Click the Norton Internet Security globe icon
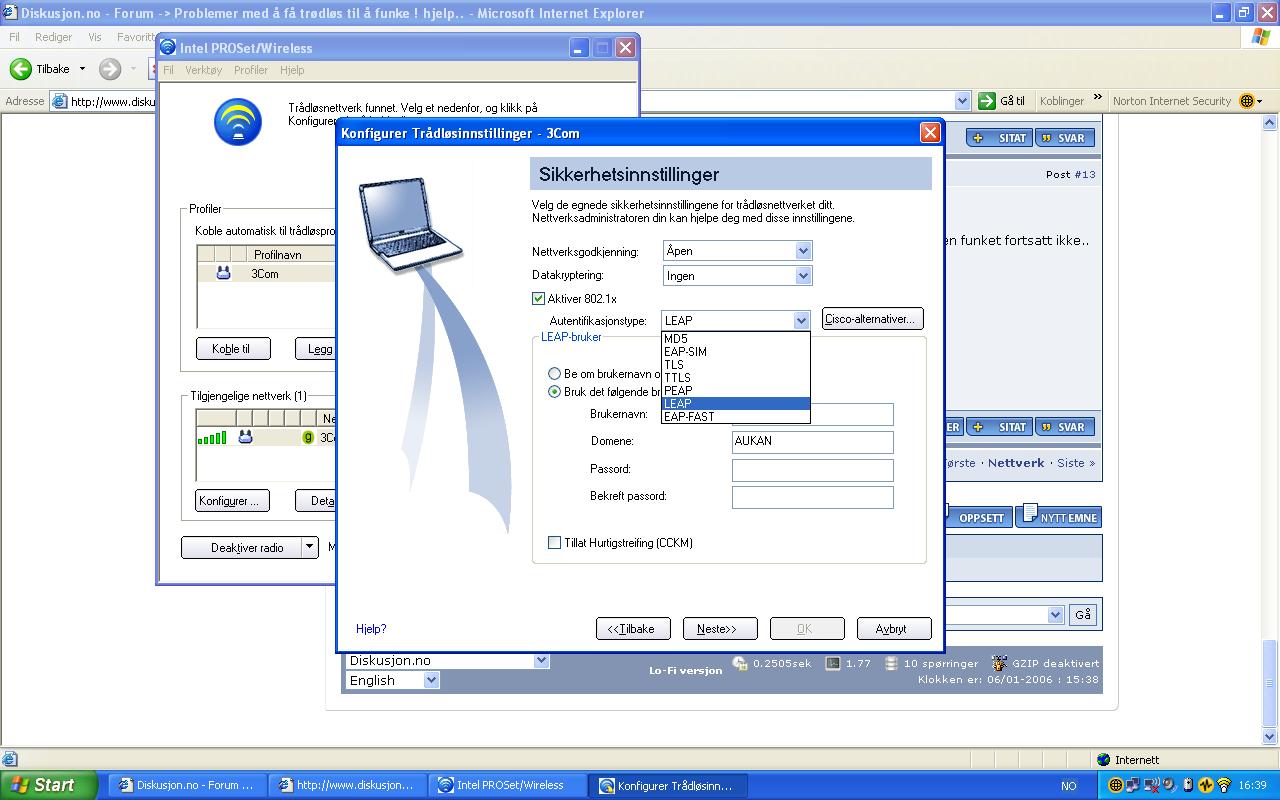Viewport: 1280px width, 800px height. point(1246,101)
